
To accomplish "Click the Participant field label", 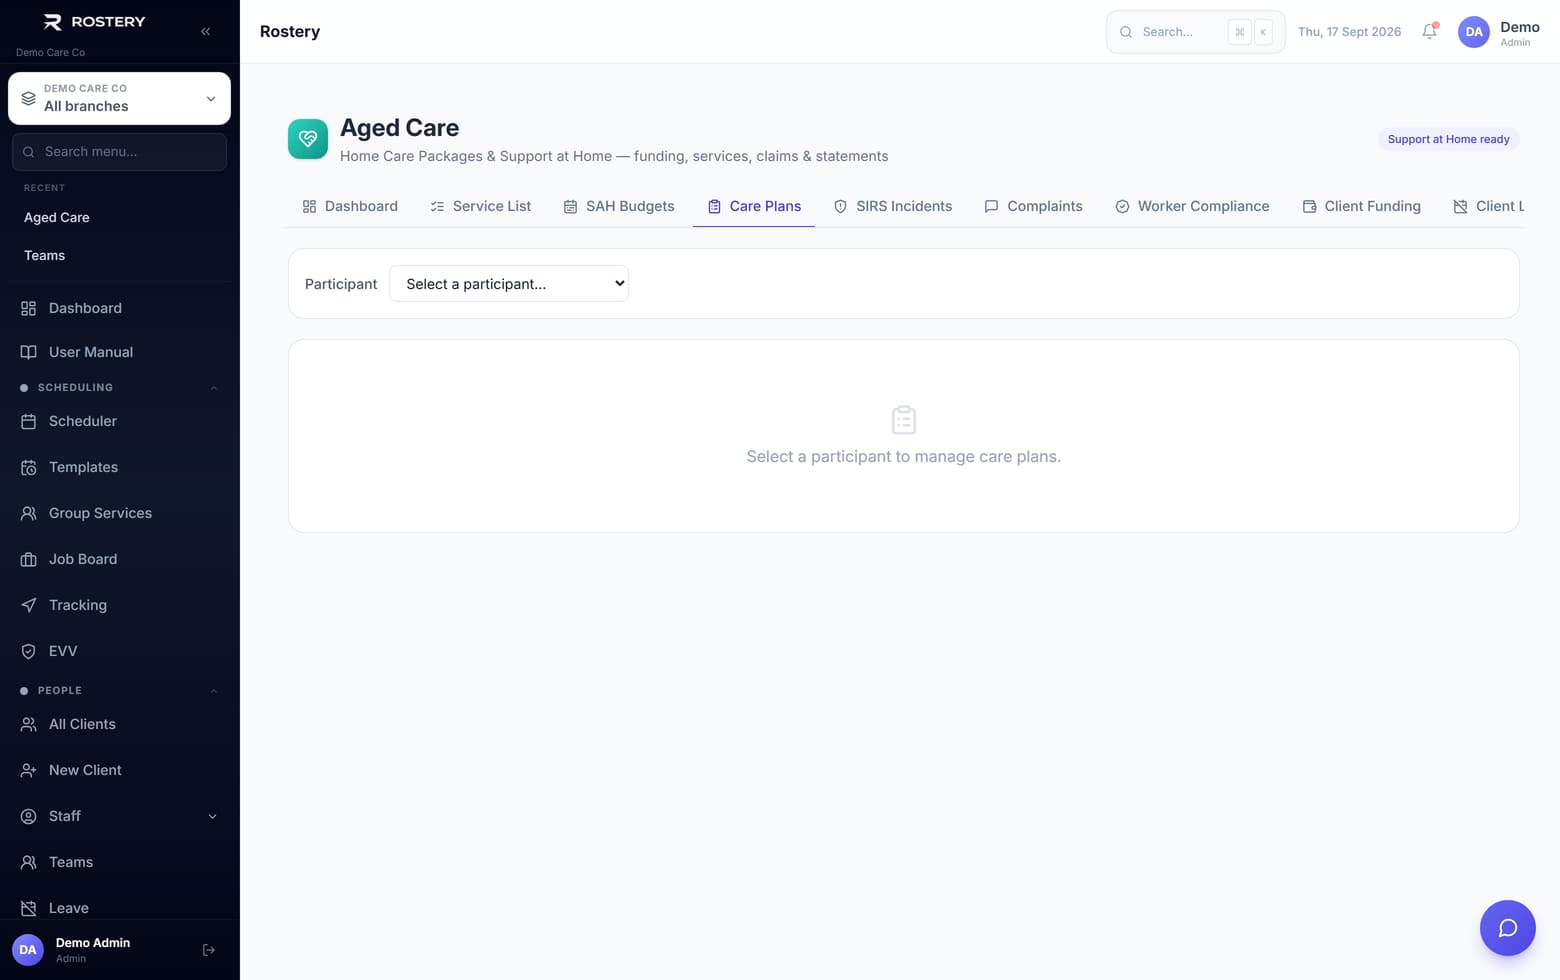I will click(x=341, y=284).
